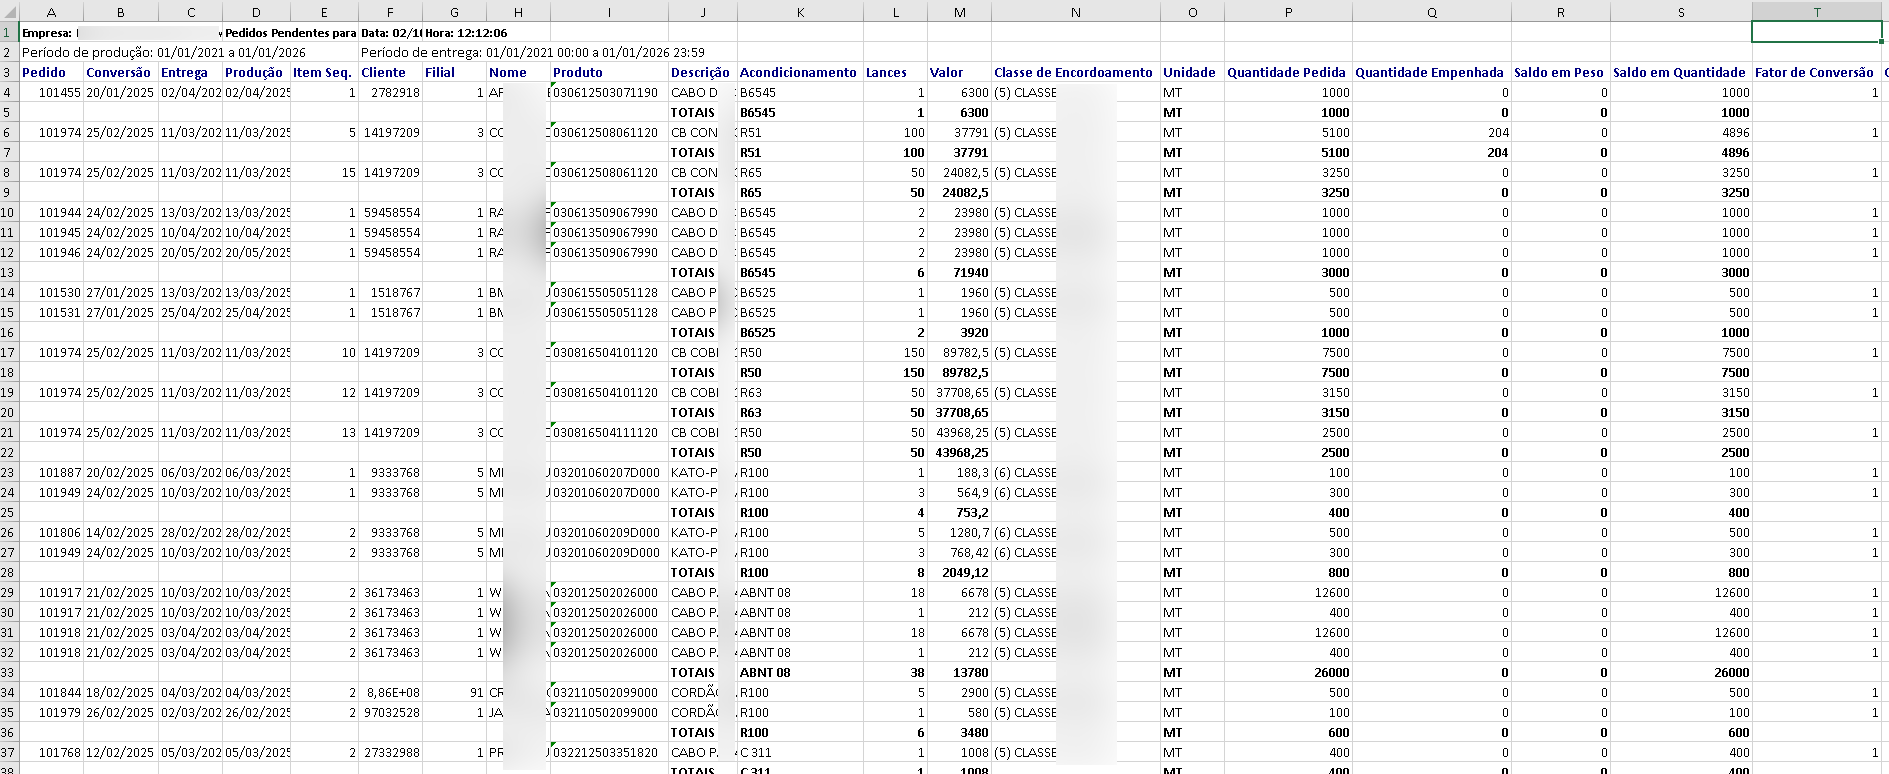This screenshot has height=774, width=1889.
Task: Select column A header
Action: [x=51, y=12]
